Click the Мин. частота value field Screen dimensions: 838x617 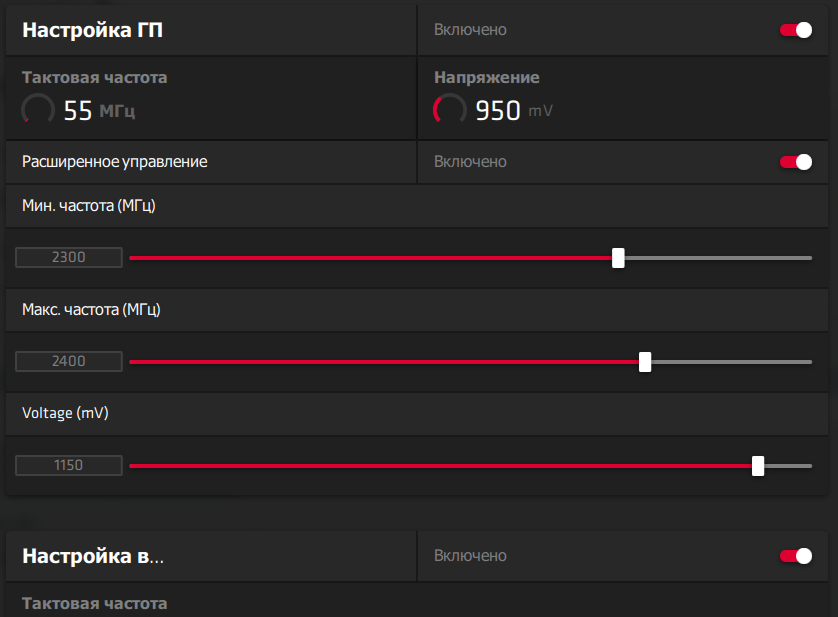69,258
